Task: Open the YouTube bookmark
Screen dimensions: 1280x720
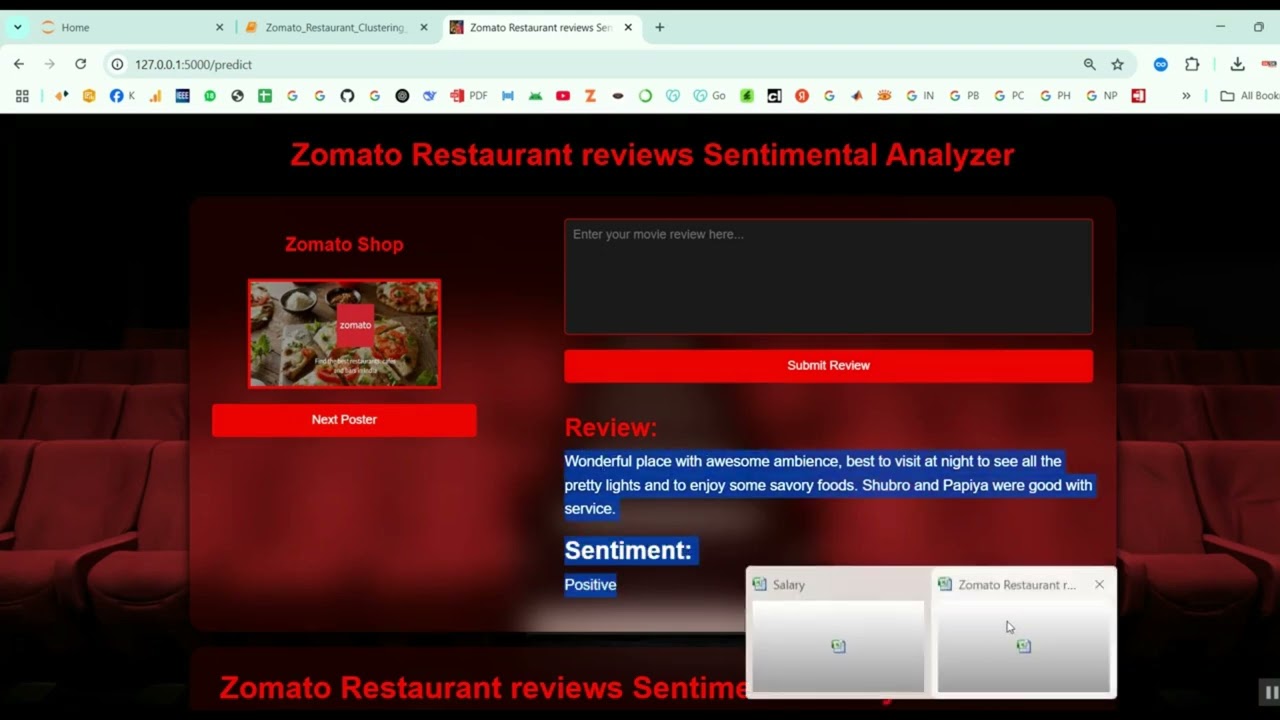Action: tap(563, 96)
